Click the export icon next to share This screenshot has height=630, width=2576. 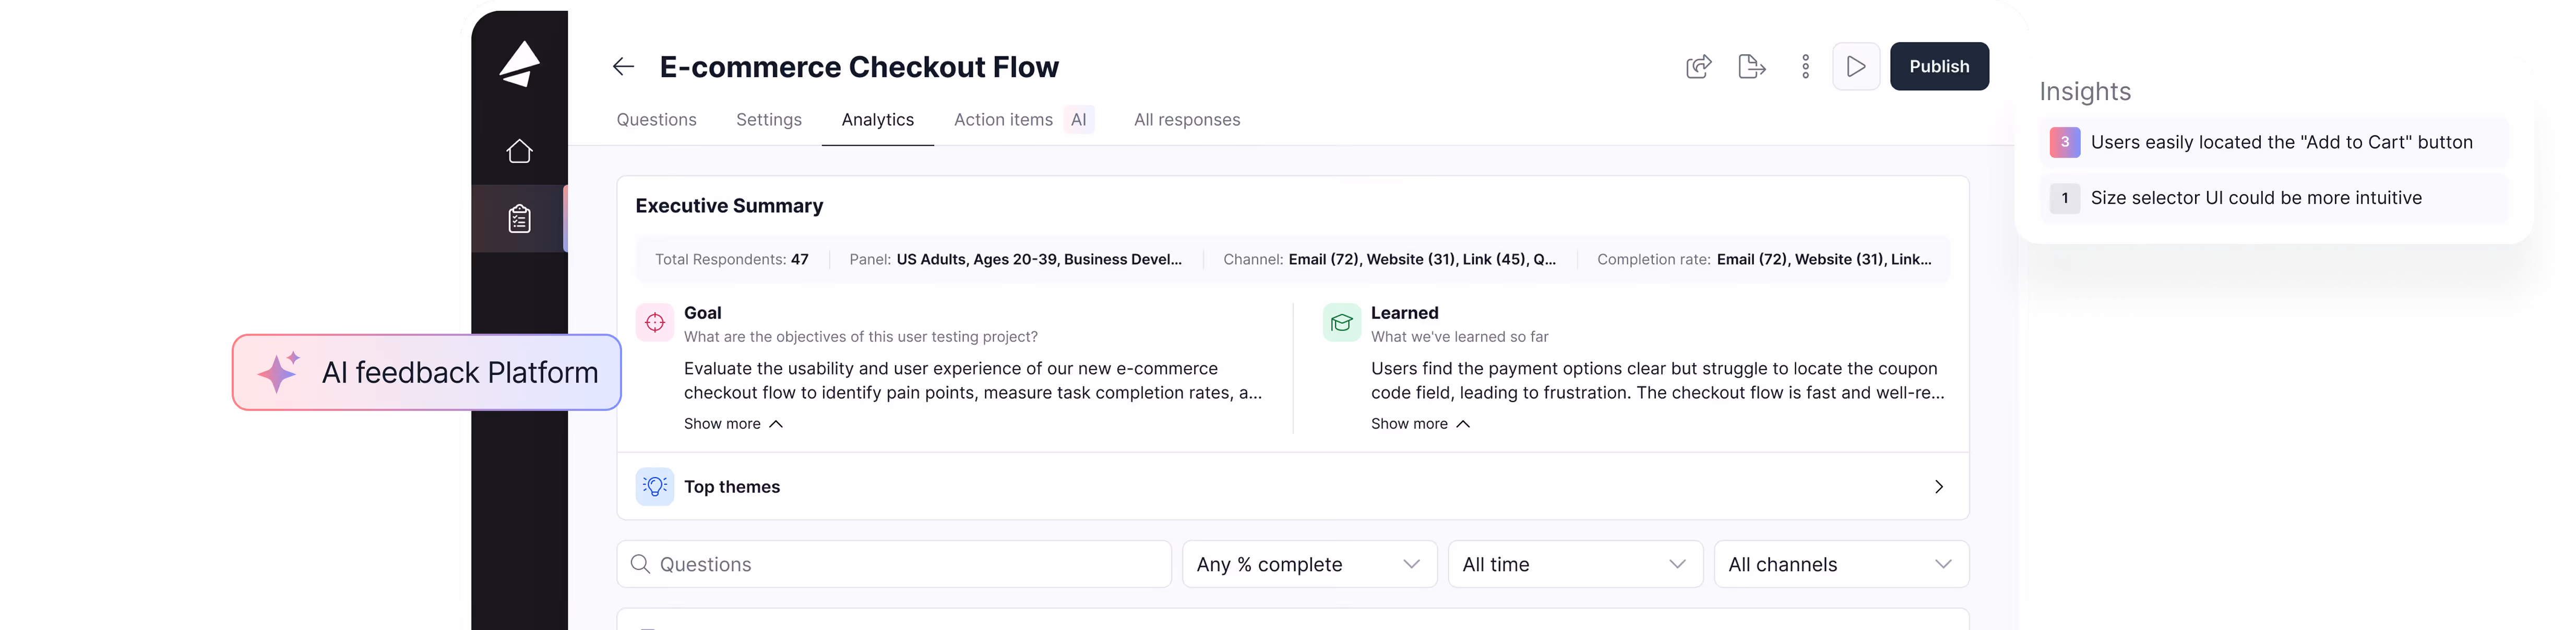tap(1751, 67)
